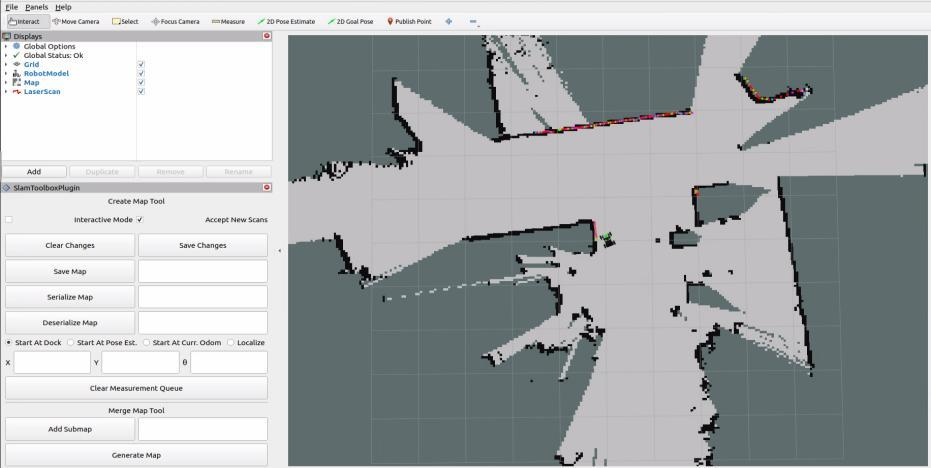Click the Save Changes button

click(x=203, y=245)
